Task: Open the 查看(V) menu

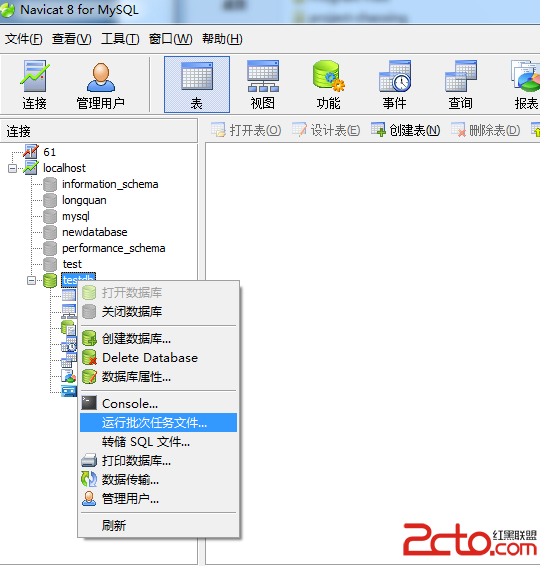Action: [71, 39]
